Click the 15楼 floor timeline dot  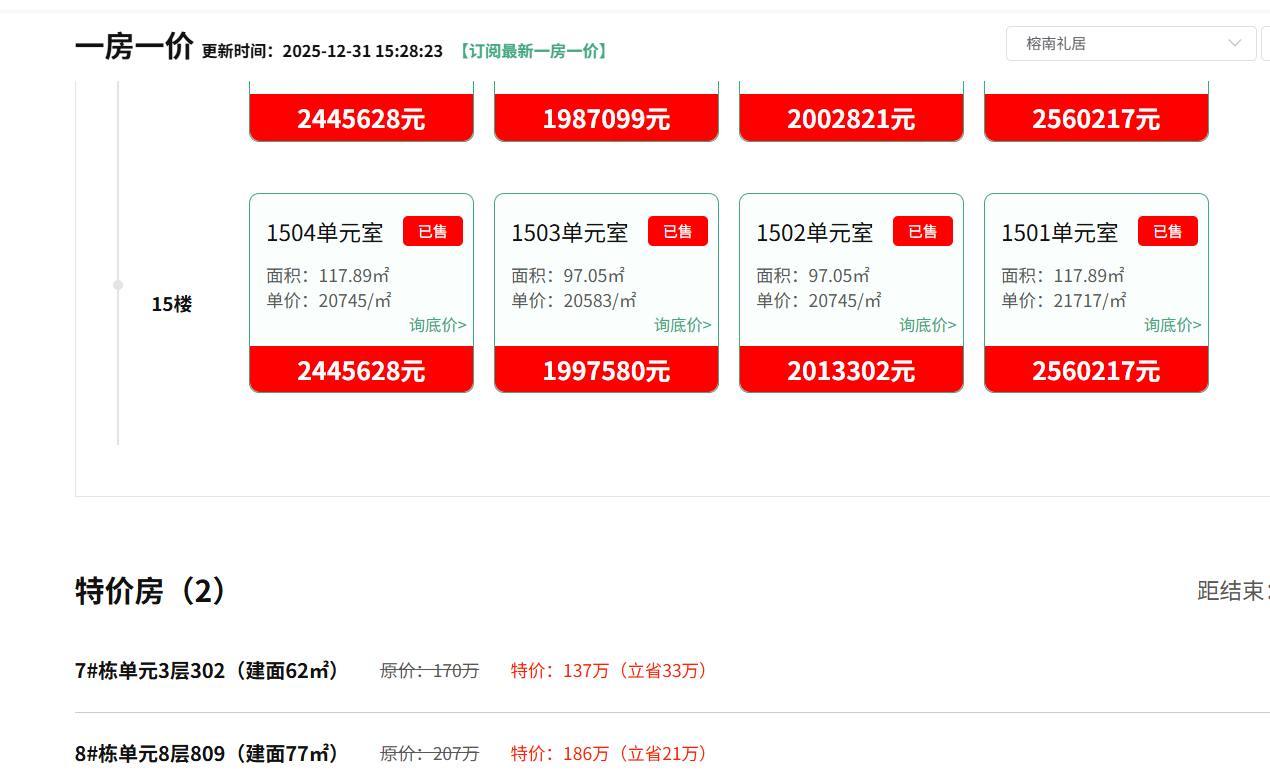point(118,285)
